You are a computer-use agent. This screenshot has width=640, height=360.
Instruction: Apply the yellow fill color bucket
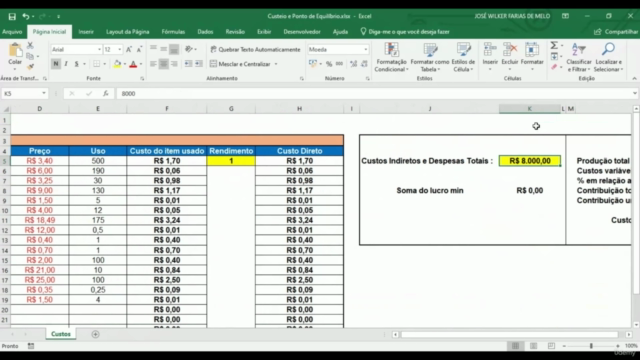[x=117, y=64]
